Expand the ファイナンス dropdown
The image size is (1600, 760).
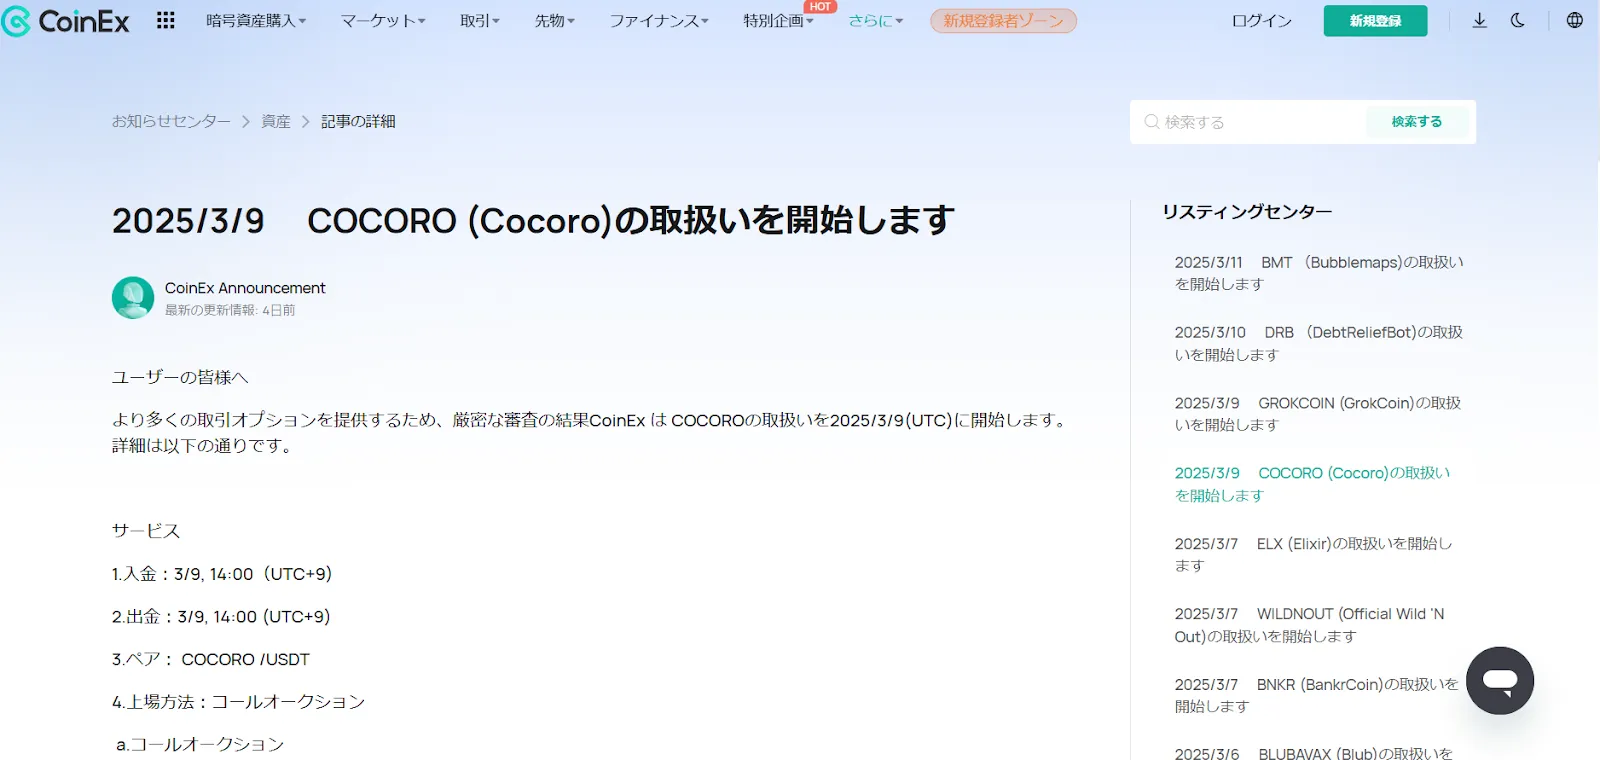[x=659, y=21]
